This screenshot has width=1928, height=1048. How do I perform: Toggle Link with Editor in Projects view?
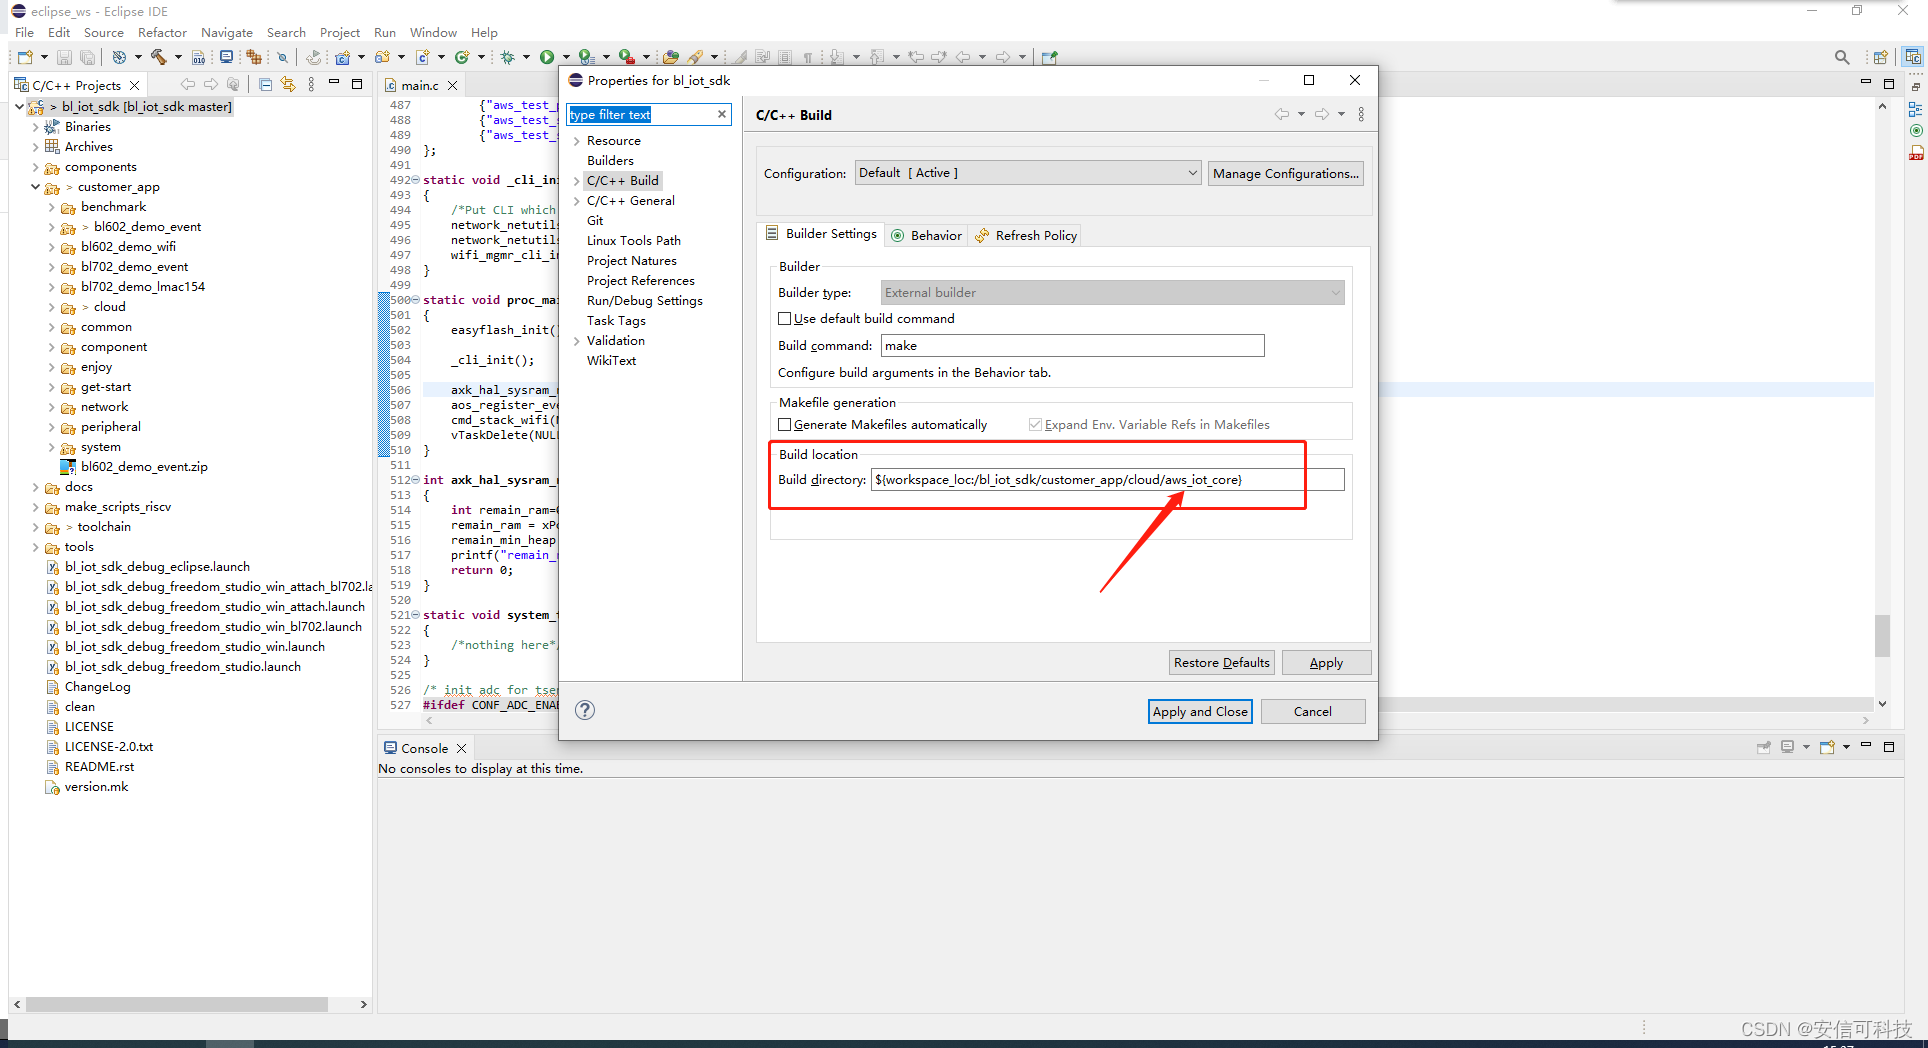tap(288, 85)
